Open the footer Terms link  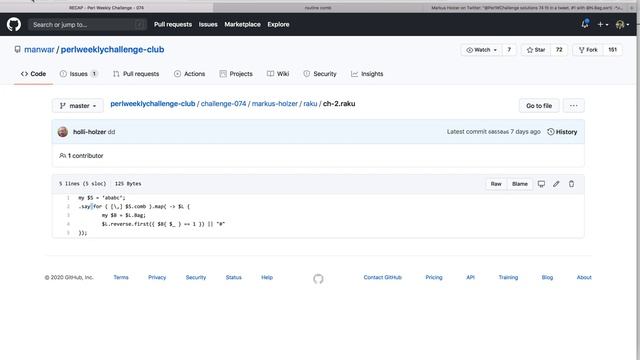121,278
